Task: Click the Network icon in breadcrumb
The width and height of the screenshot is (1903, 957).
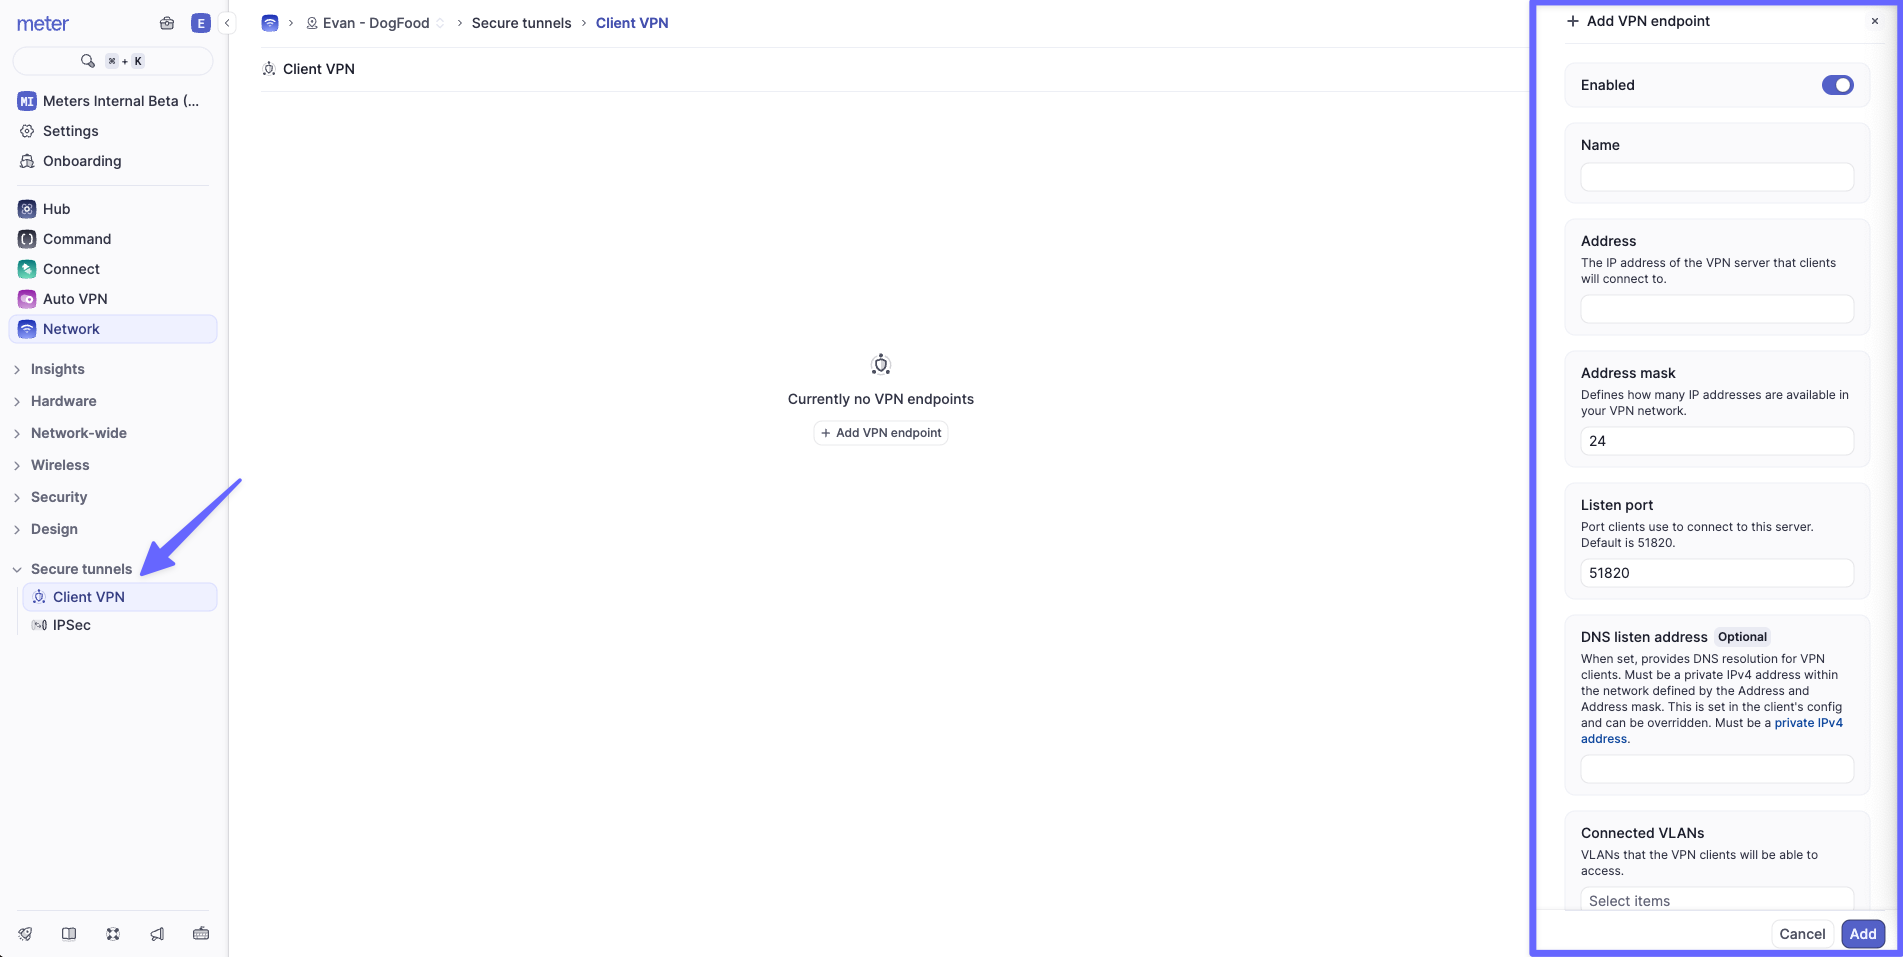Action: [x=270, y=23]
